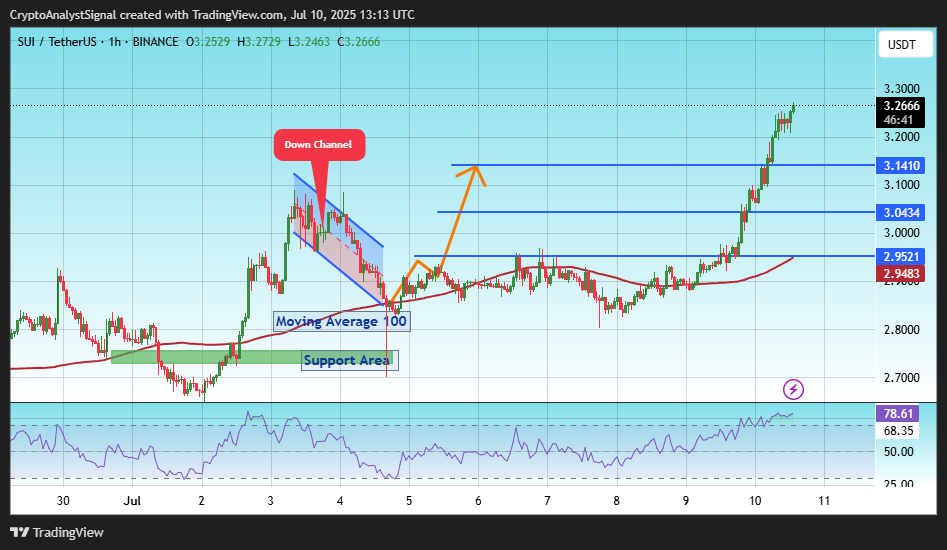
Task: Click the 2.8000 price axis label
Action: coord(901,330)
